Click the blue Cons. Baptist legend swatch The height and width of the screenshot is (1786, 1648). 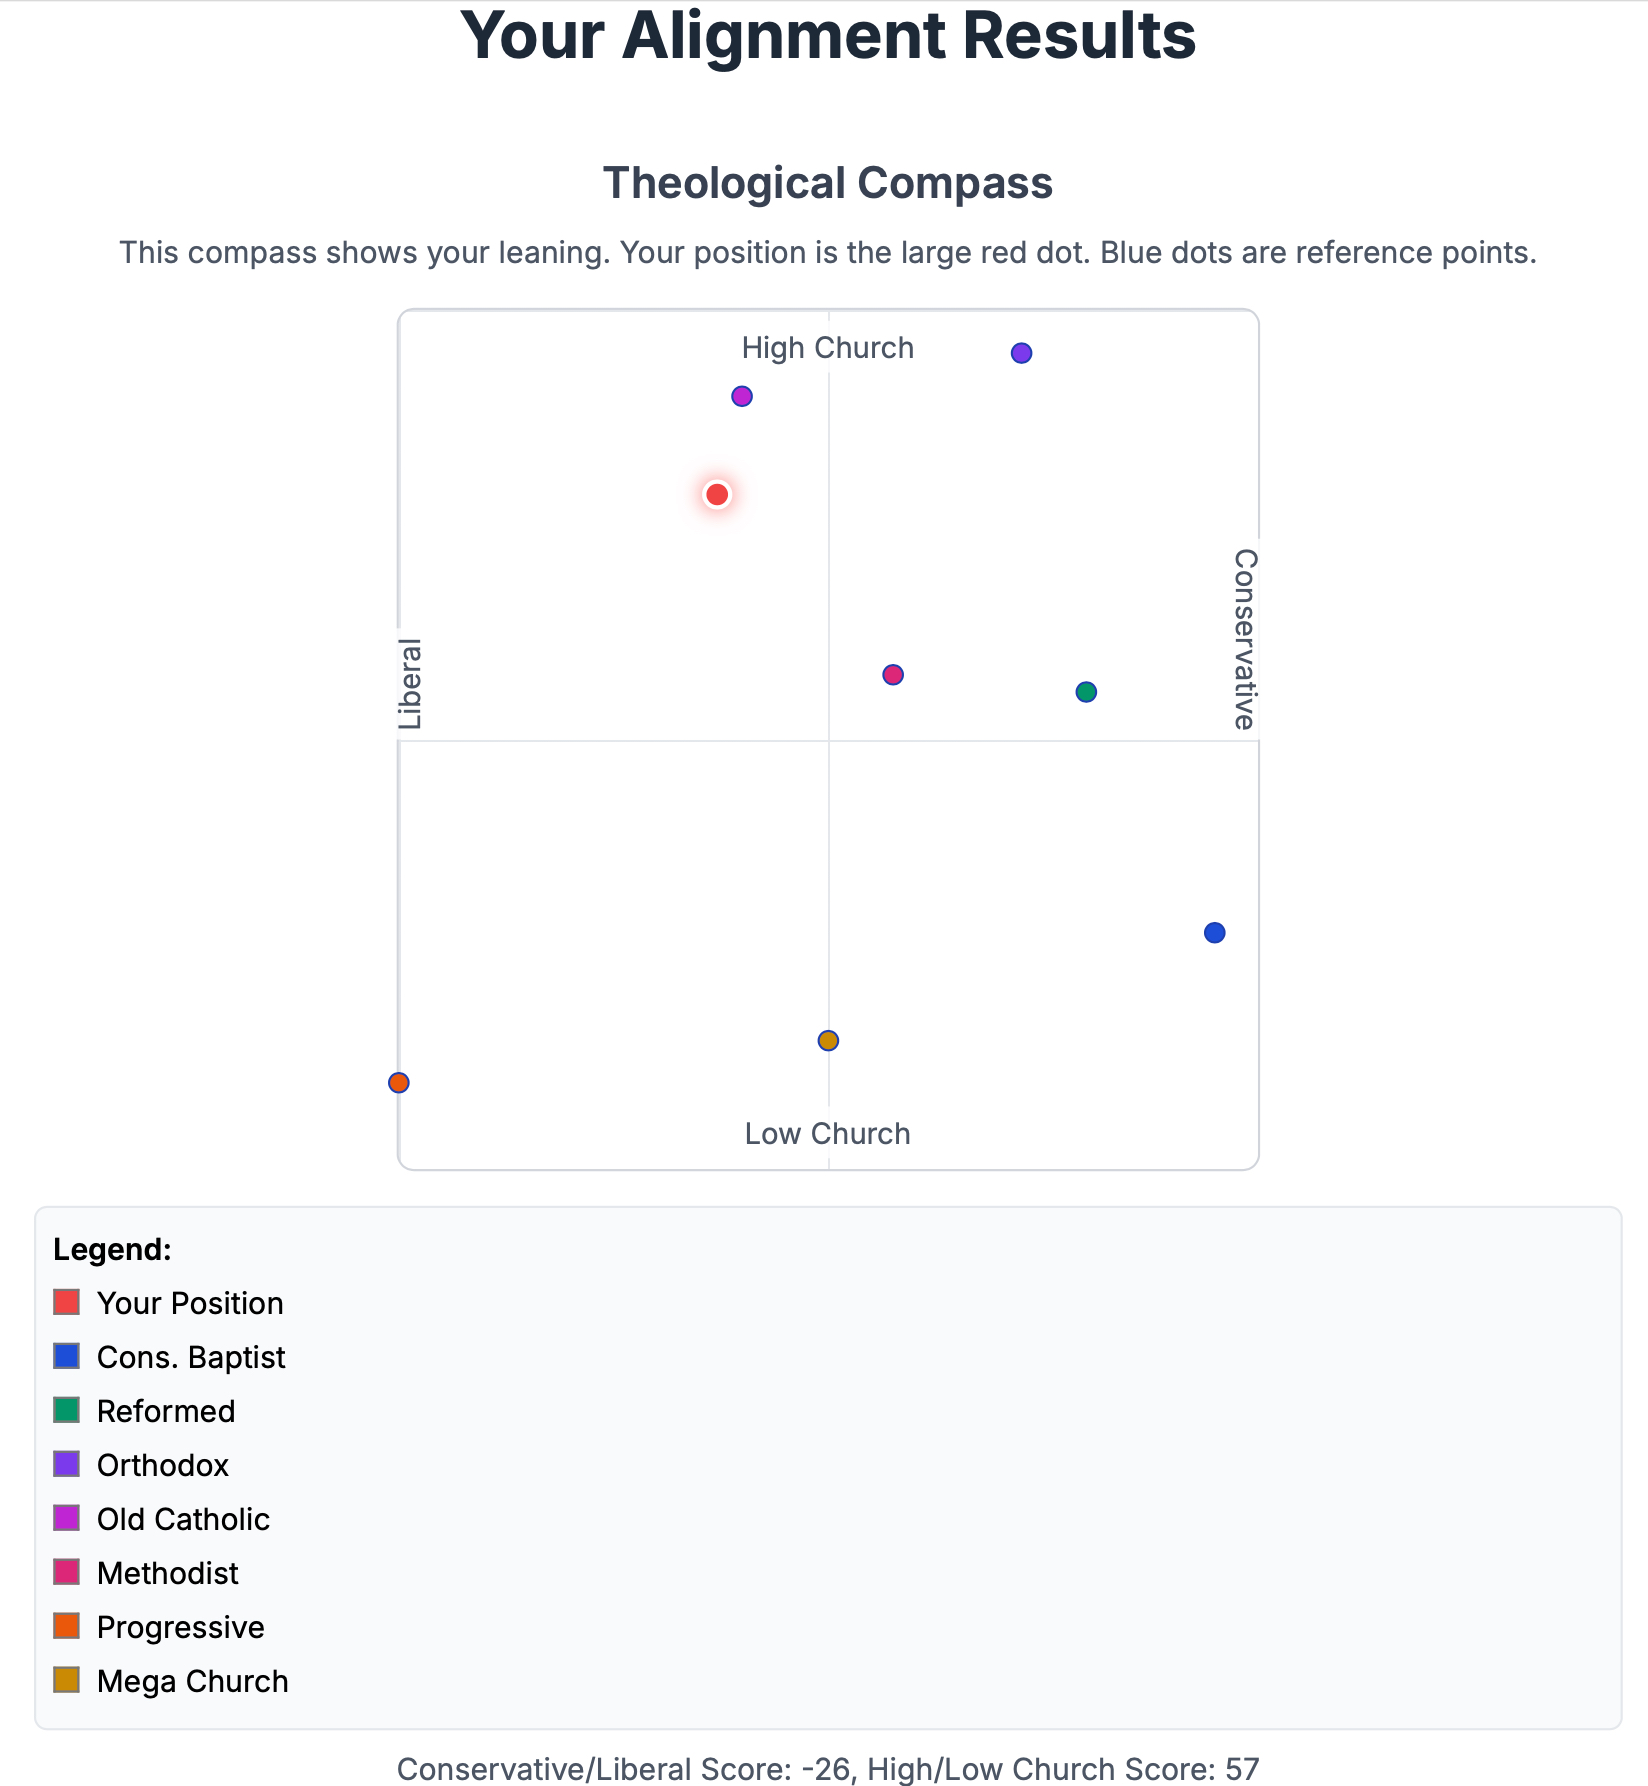(66, 1356)
